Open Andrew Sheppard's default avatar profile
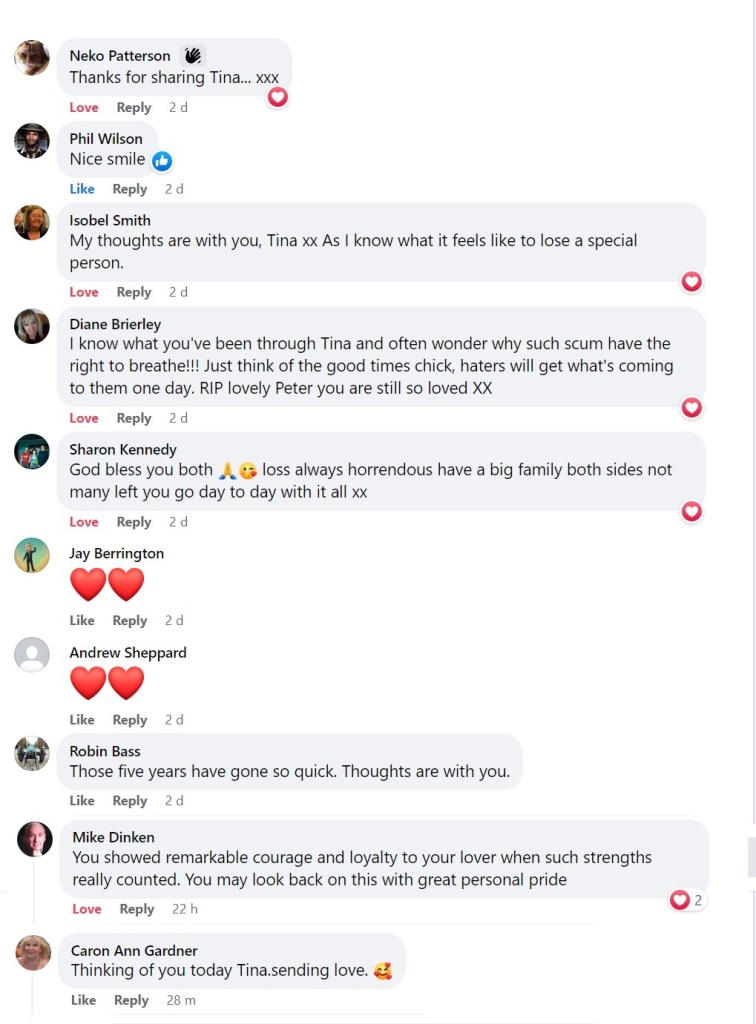The width and height of the screenshot is (756, 1024). [32, 654]
